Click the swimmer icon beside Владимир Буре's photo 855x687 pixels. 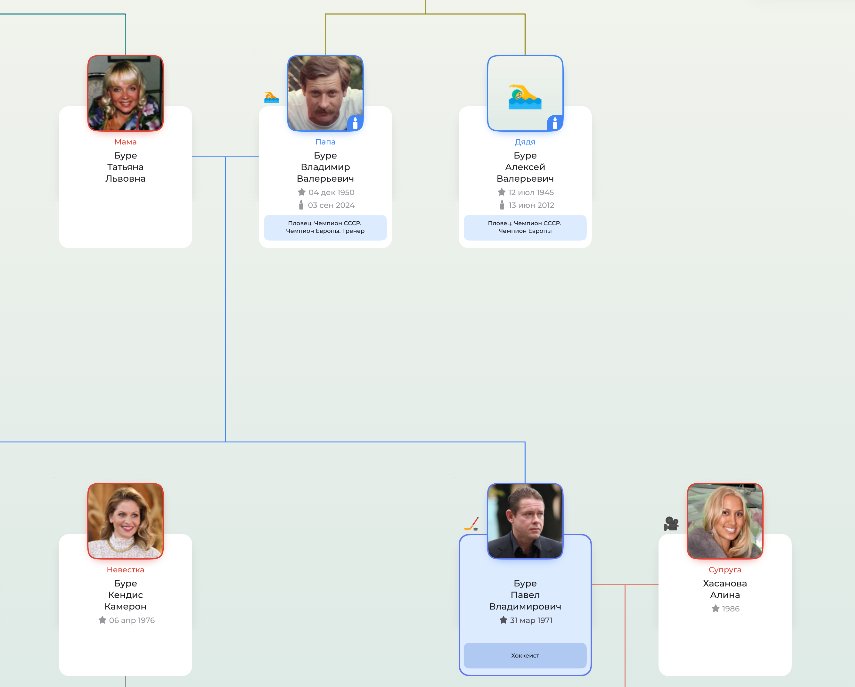pos(271,97)
